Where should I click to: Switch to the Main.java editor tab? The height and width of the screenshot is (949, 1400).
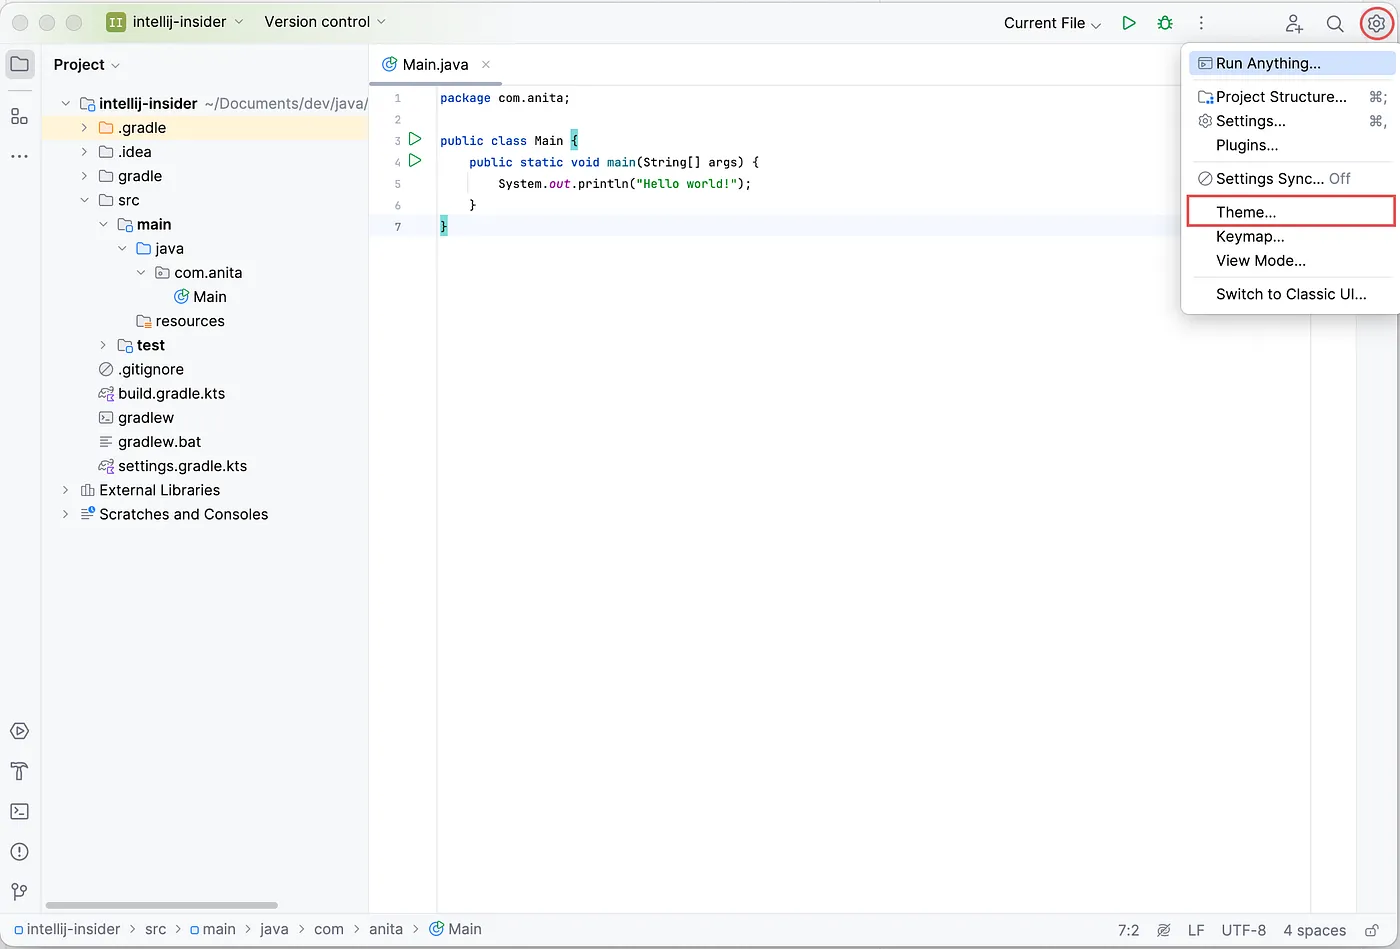[x=434, y=63]
